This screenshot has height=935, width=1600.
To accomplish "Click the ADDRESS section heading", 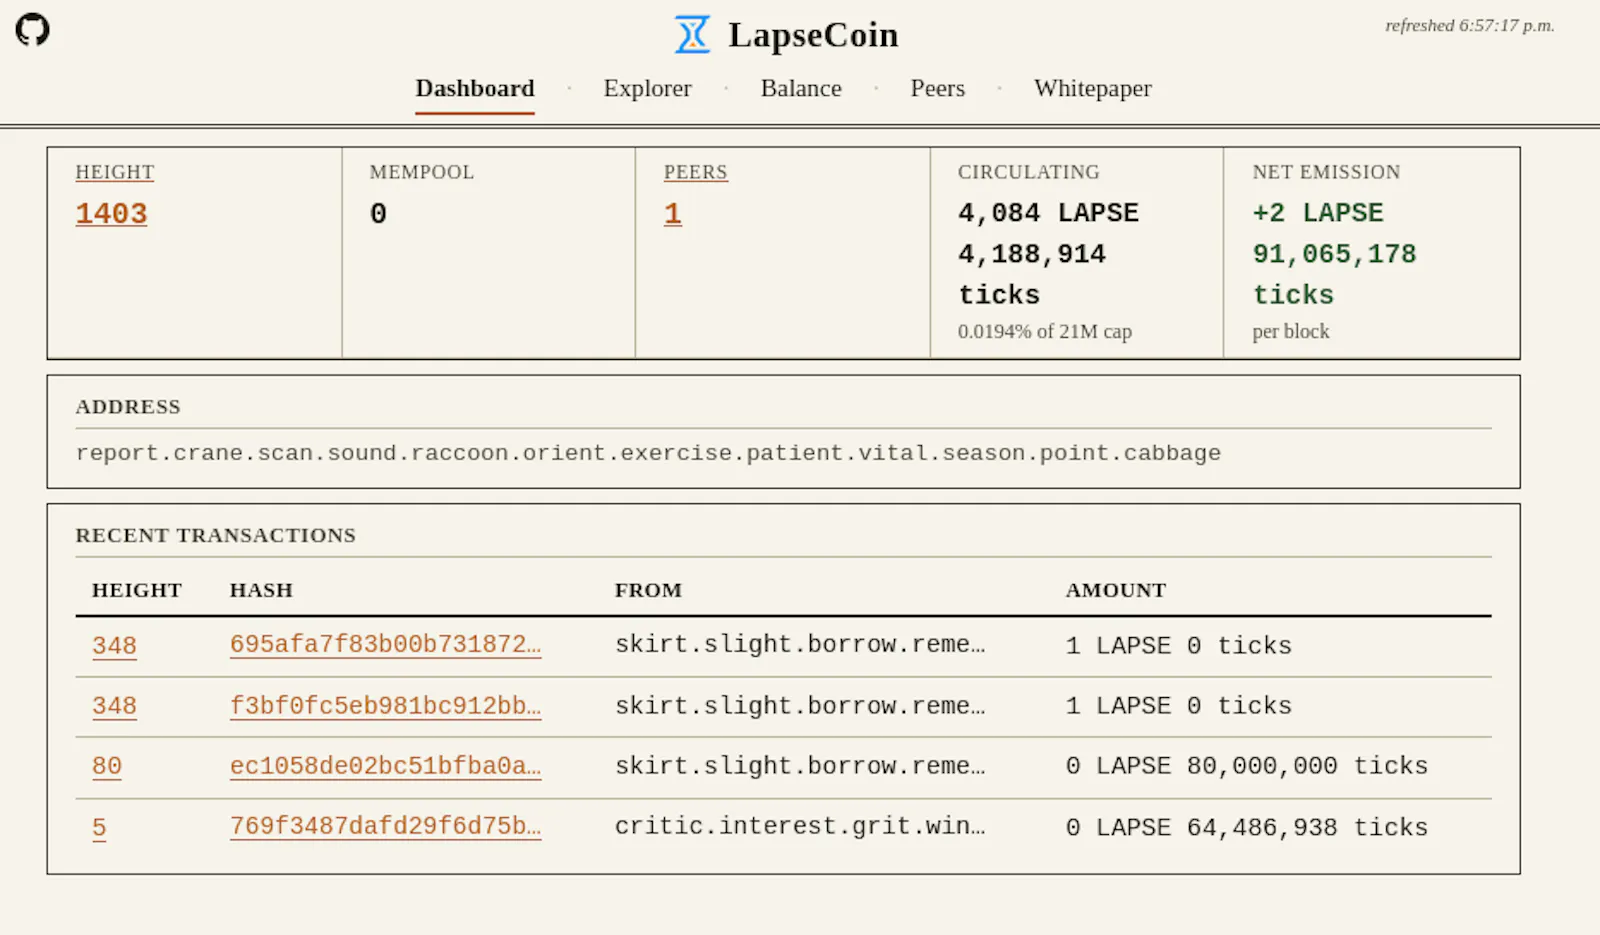I will 128,407.
